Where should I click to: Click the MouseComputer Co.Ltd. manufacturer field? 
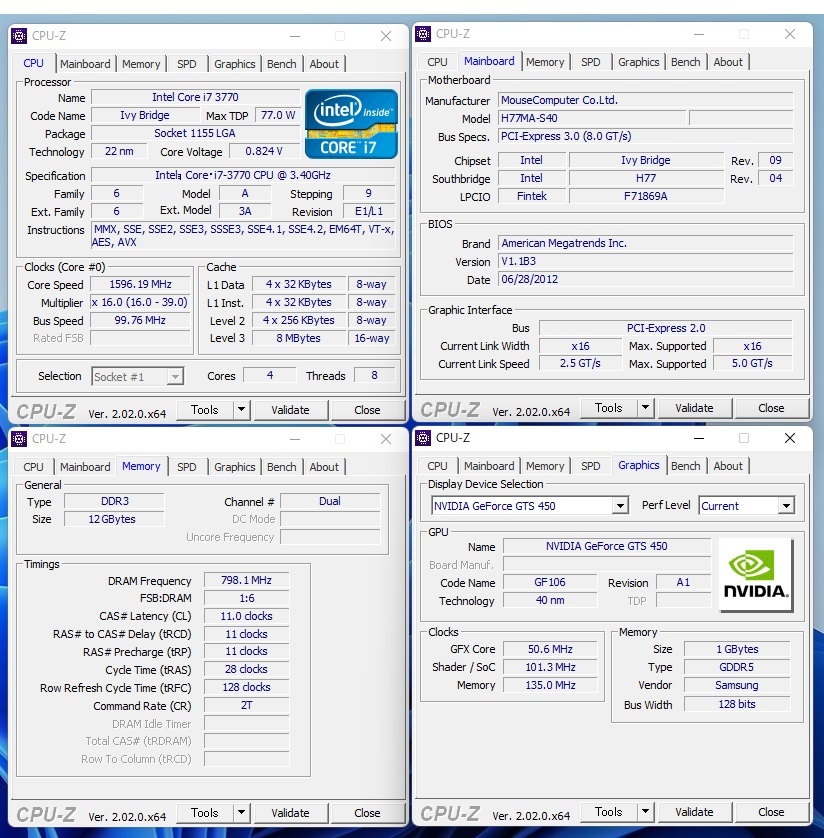(646, 100)
